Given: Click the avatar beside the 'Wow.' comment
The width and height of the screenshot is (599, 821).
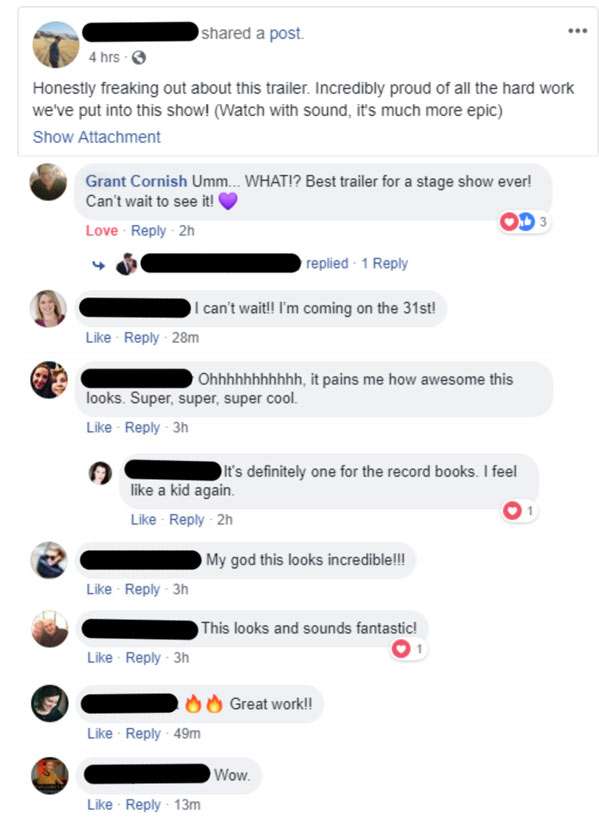Looking at the screenshot, I should coord(50,775).
